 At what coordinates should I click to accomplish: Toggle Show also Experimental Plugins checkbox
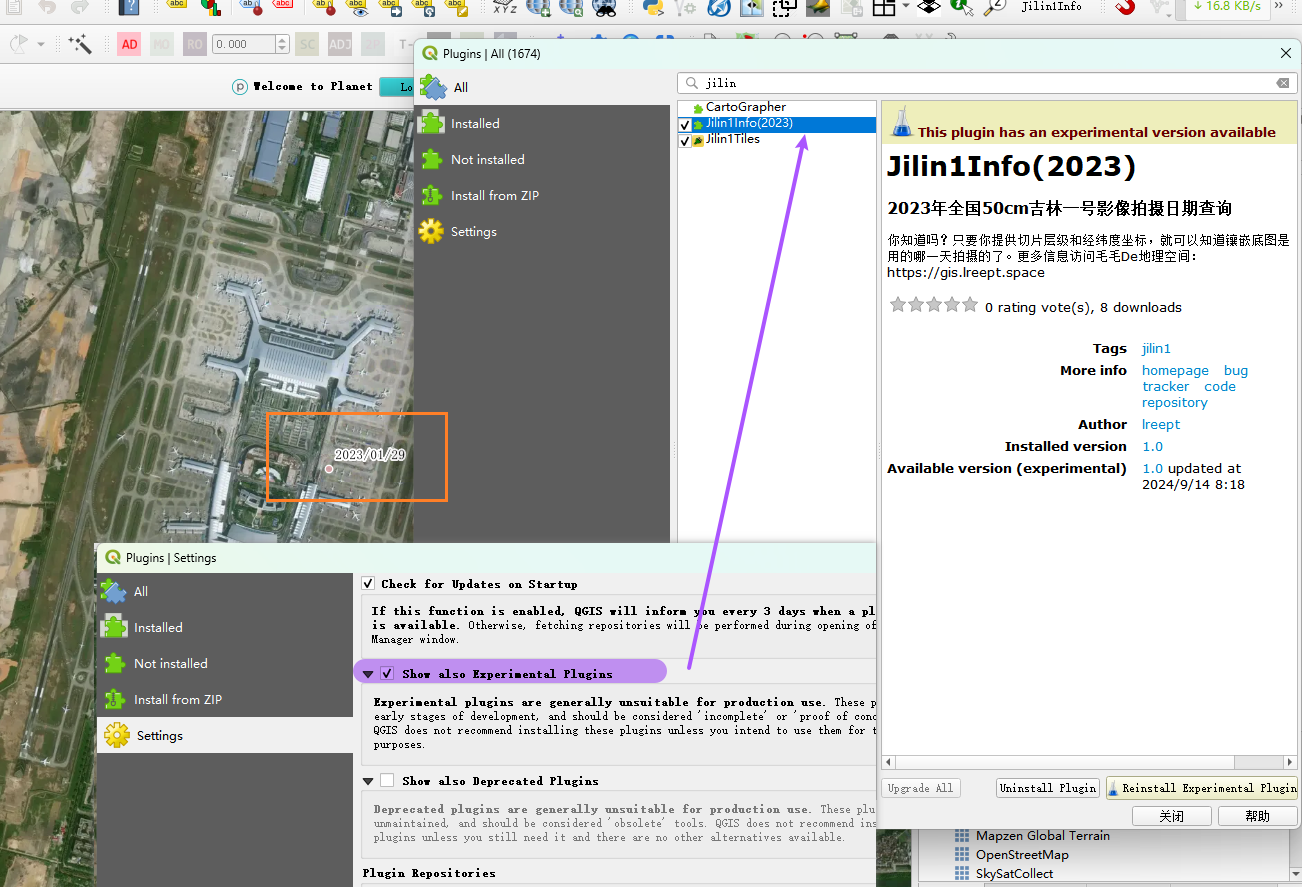(387, 674)
